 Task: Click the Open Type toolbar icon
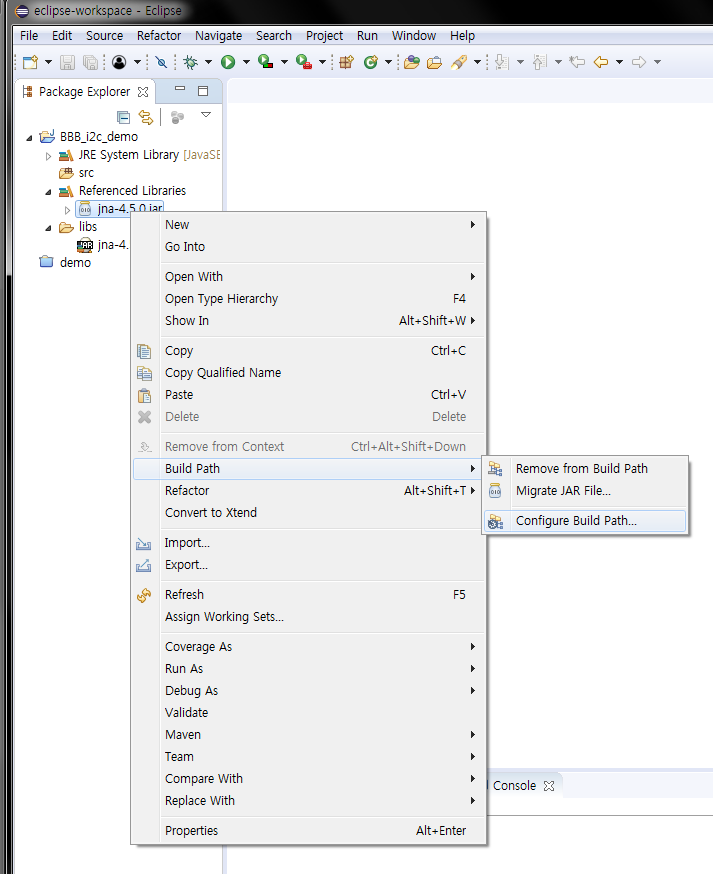click(412, 62)
